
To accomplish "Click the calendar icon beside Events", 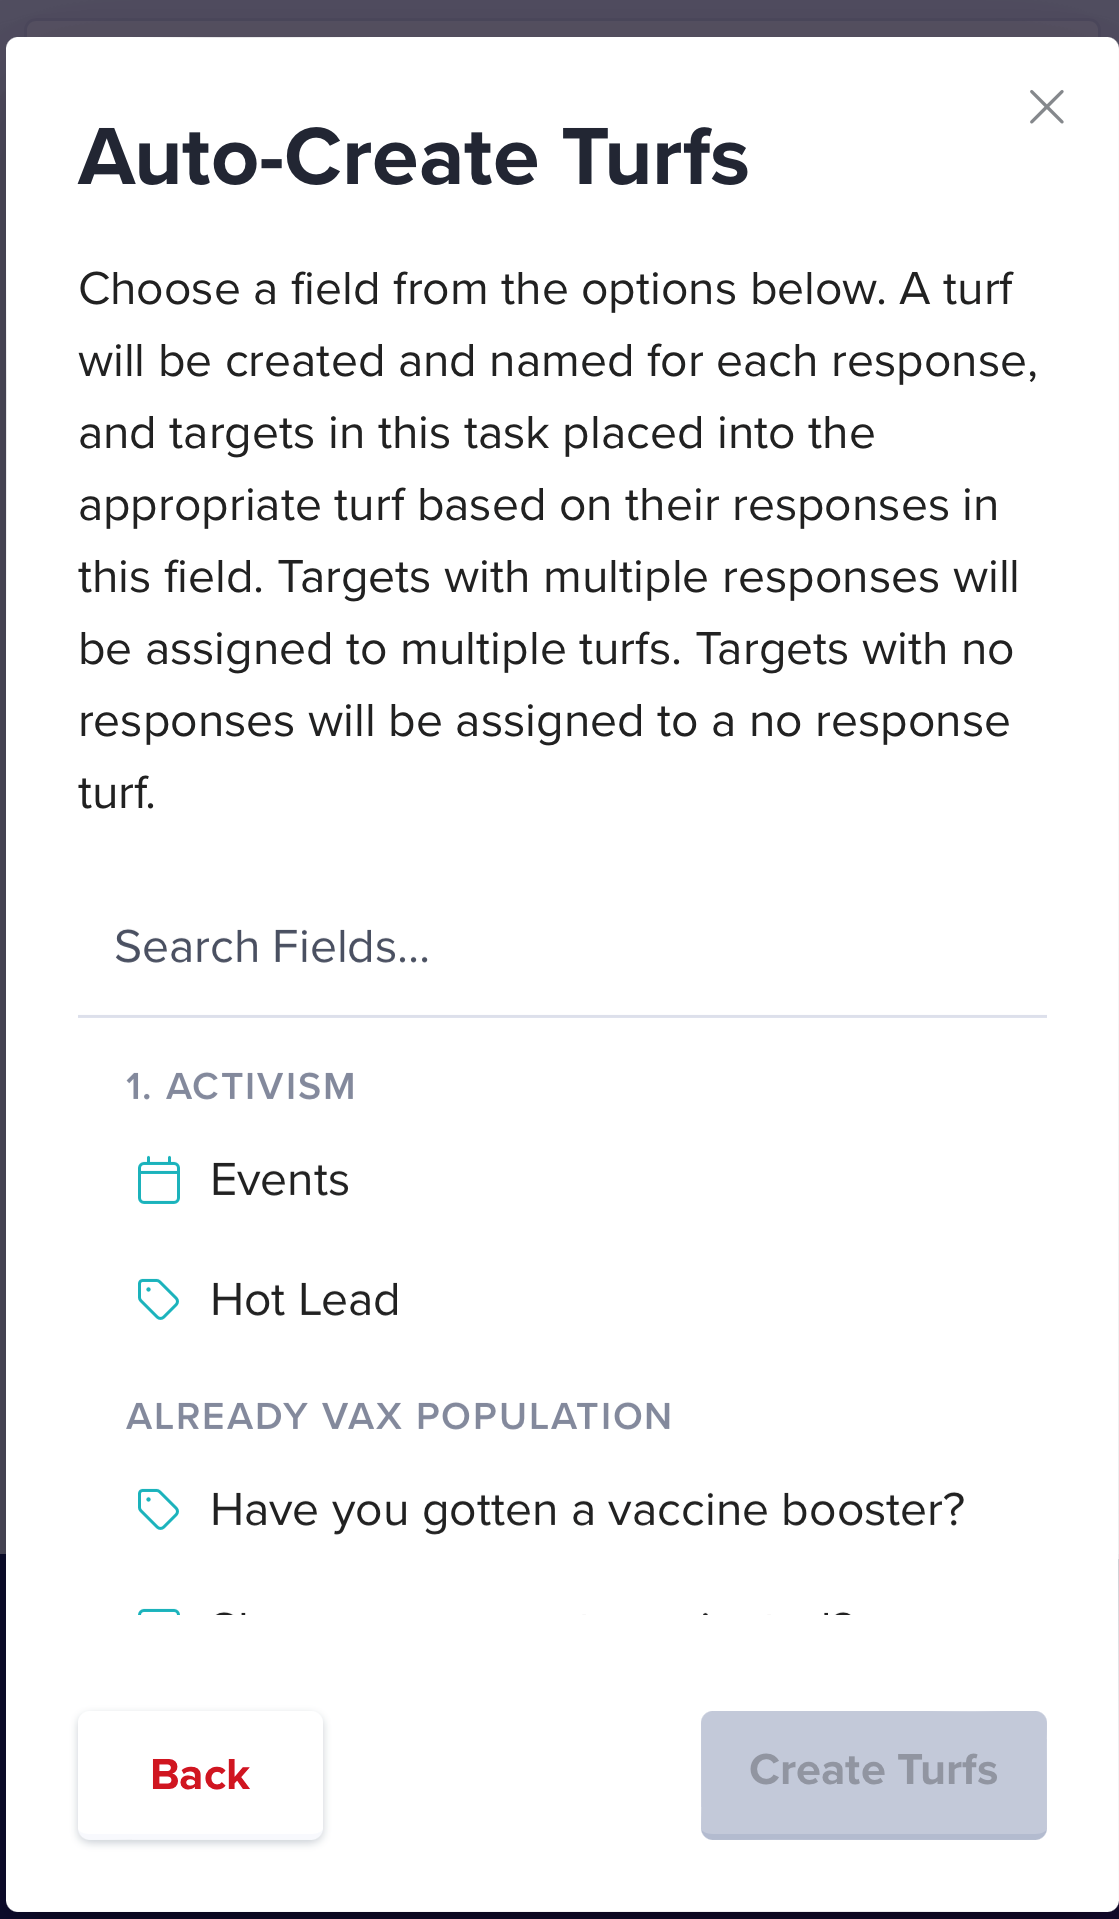I will click(x=158, y=1180).
